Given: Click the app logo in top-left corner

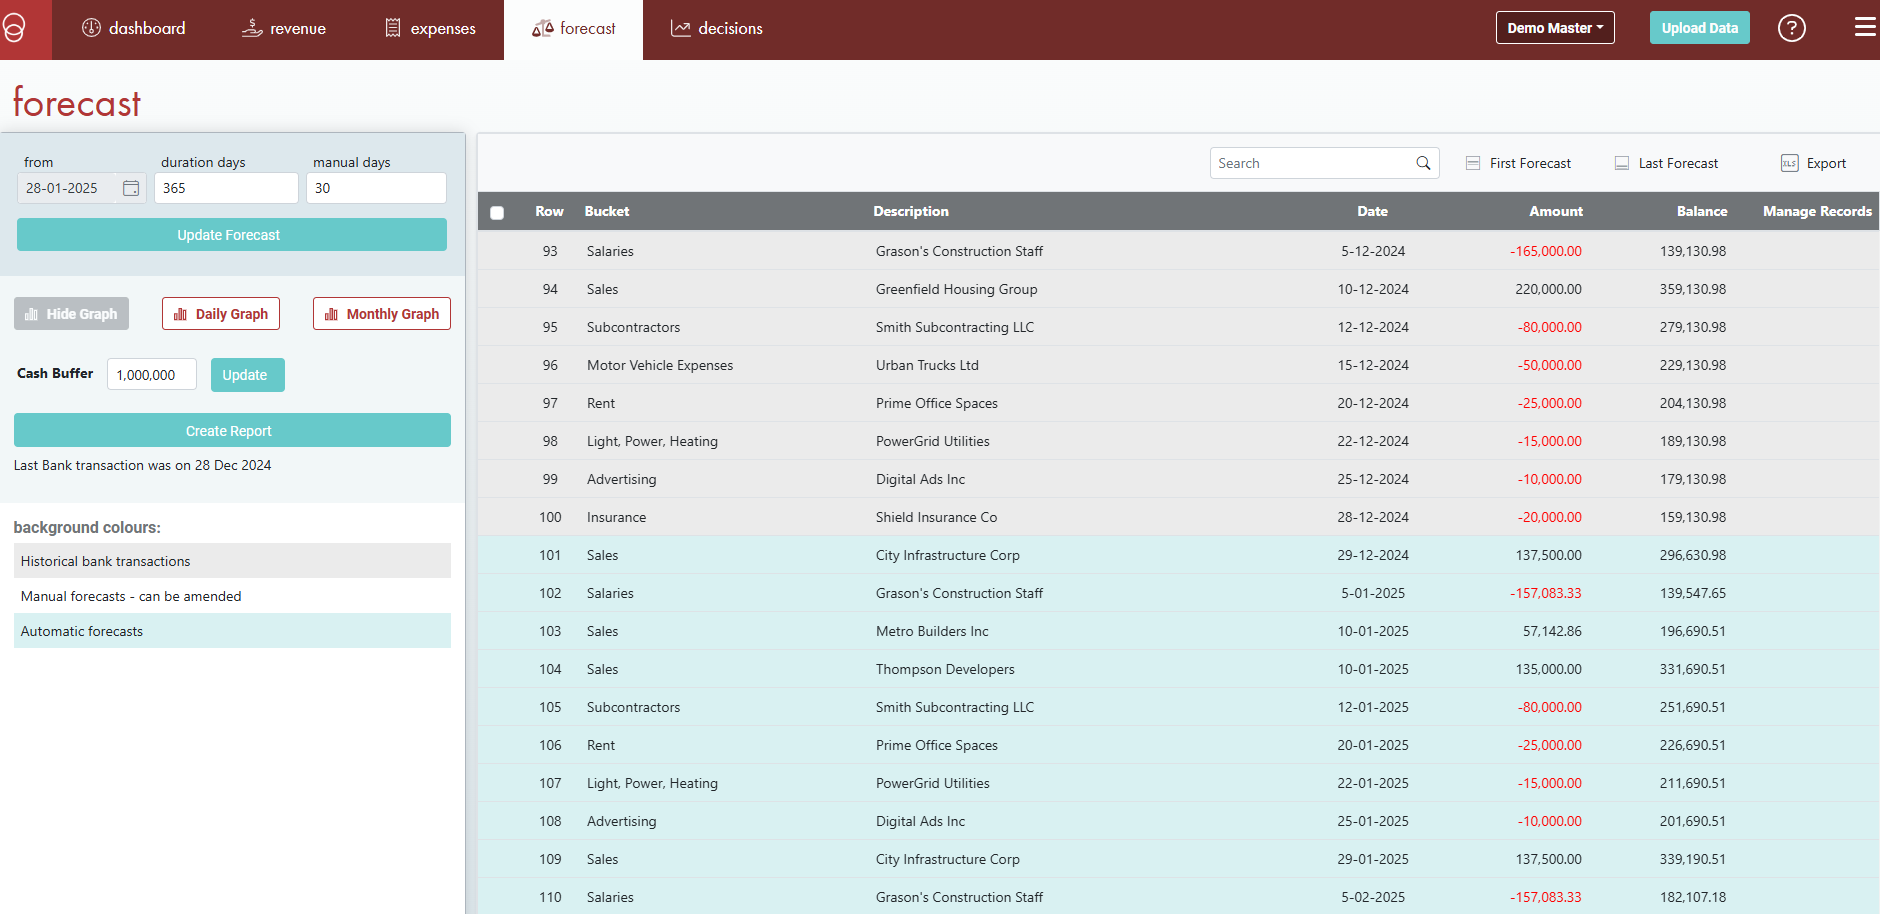Looking at the screenshot, I should (14, 28).
